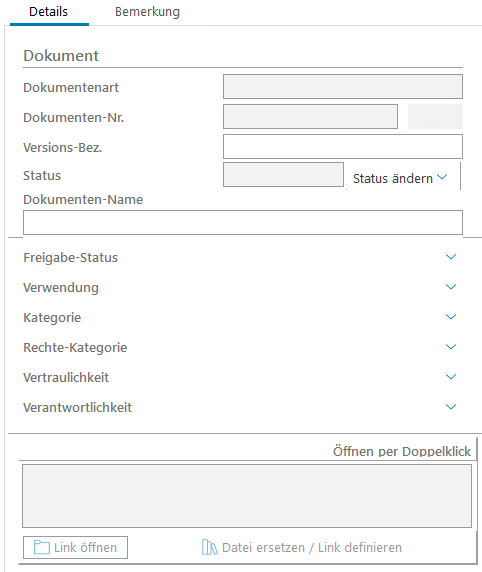Click the Link öffnen button
This screenshot has height=572, width=482.
[x=76, y=547]
